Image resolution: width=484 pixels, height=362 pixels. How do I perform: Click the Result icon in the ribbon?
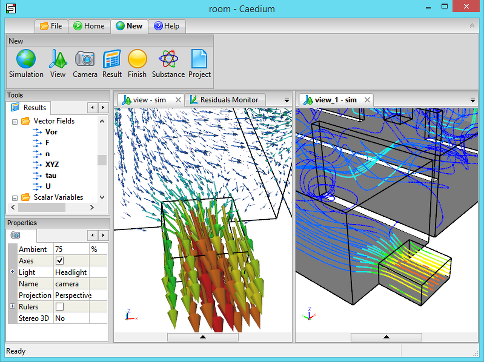point(112,63)
